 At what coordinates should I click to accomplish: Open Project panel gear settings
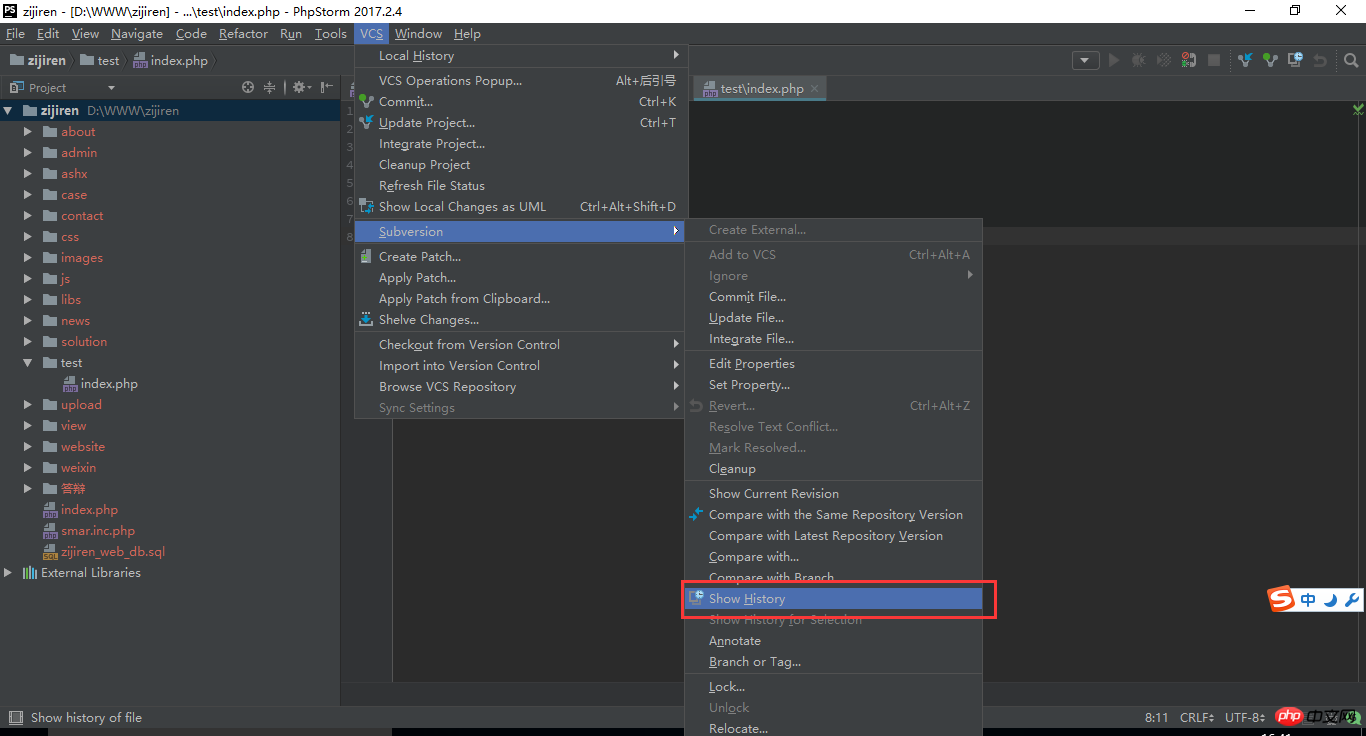click(301, 88)
